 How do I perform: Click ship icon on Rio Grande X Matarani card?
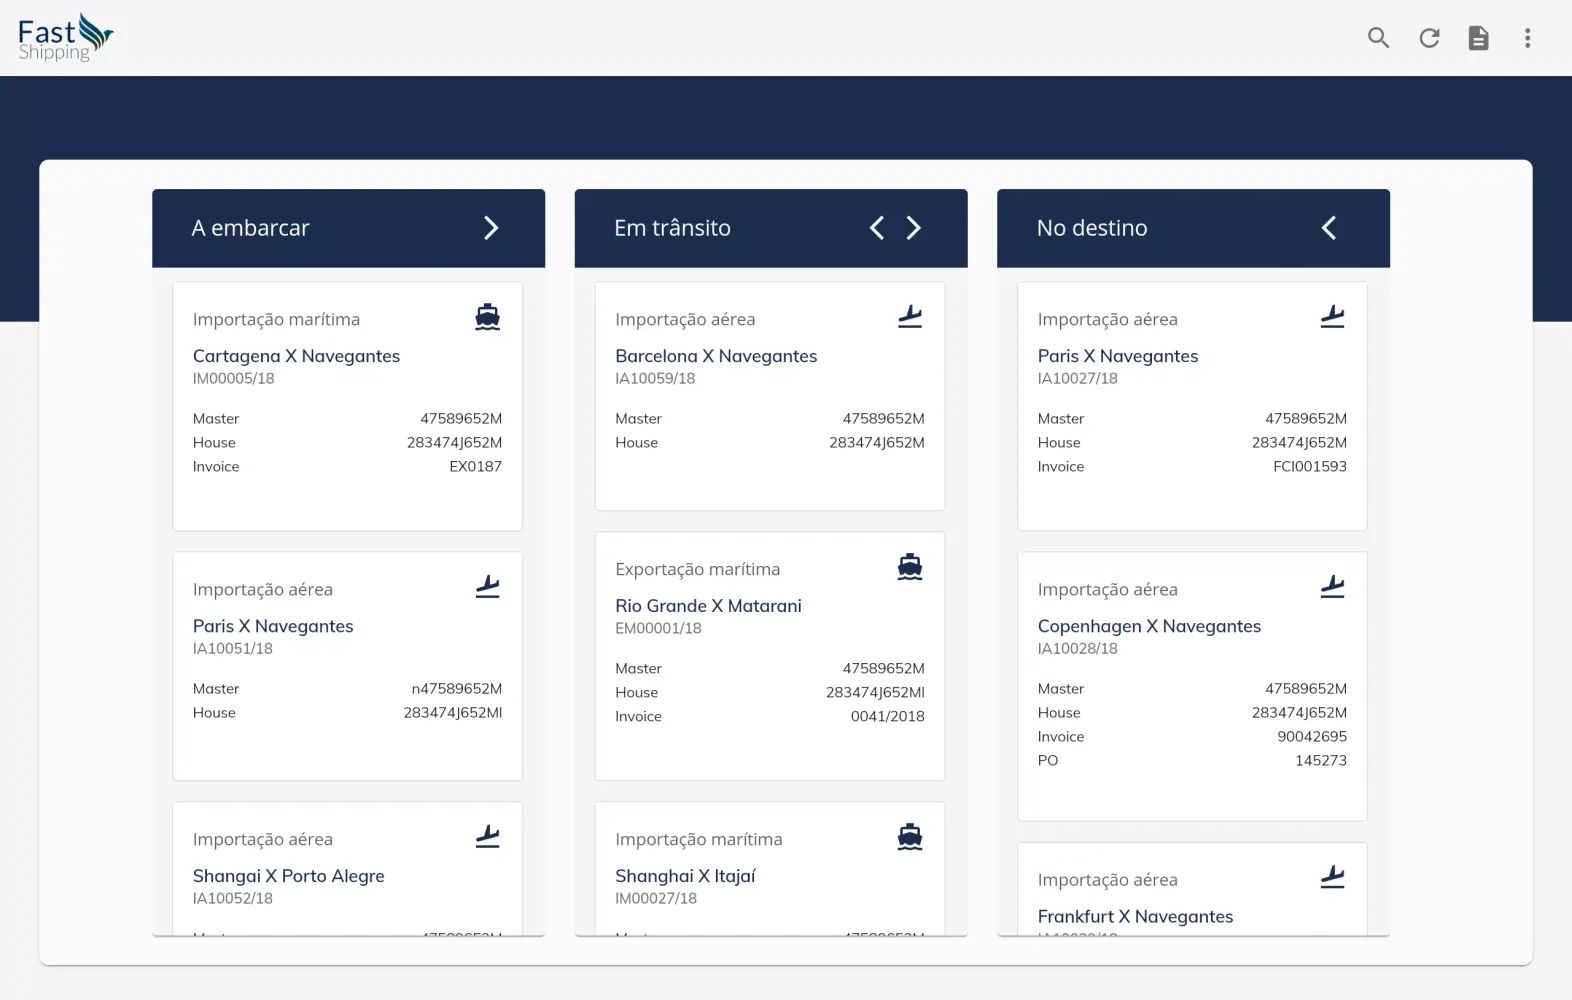click(910, 567)
